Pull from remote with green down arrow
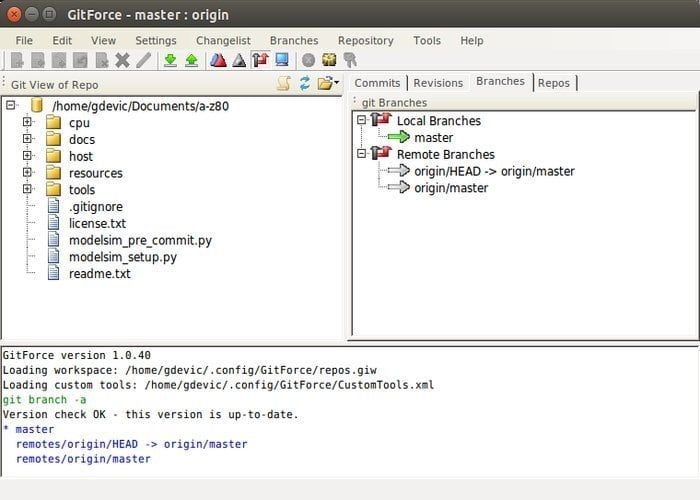Image resolution: width=700 pixels, height=500 pixels. 170,60
